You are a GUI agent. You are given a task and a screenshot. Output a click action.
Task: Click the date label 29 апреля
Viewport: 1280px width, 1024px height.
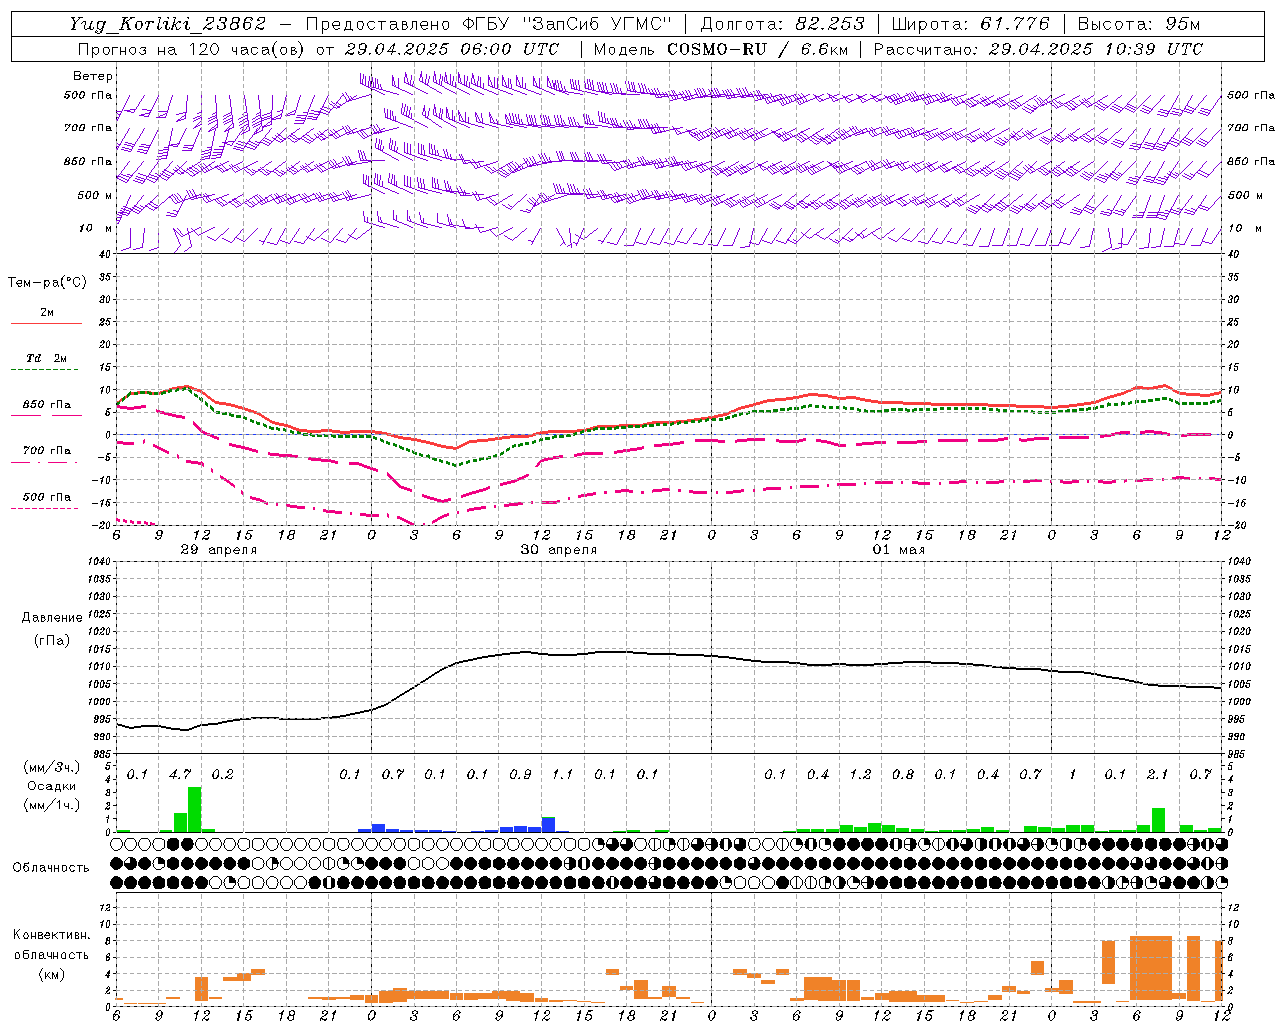coord(218,550)
